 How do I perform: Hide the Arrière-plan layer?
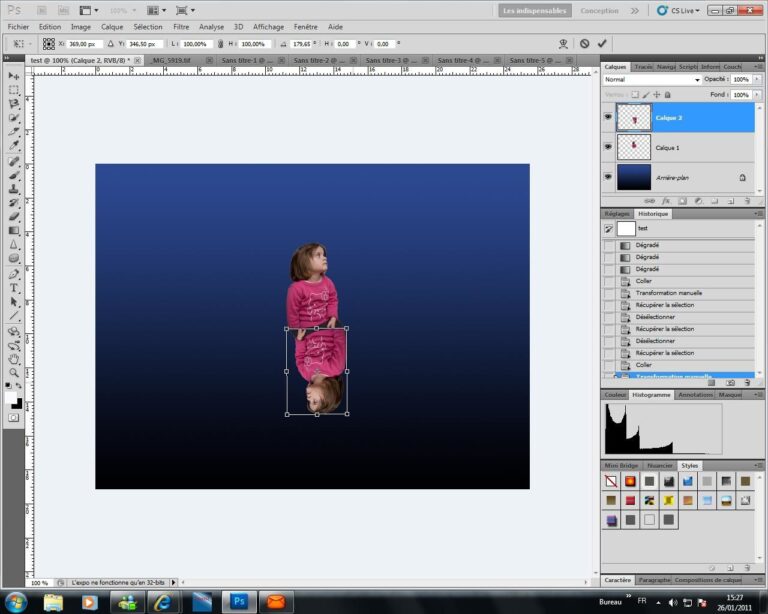[x=608, y=177]
